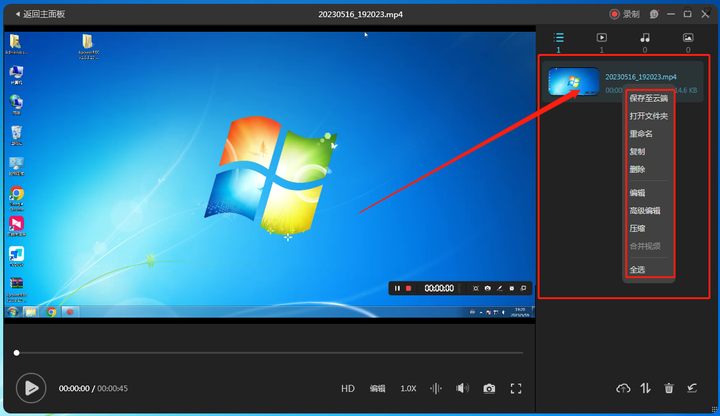Open the 1.0X playback speed selector

pyautogui.click(x=408, y=388)
